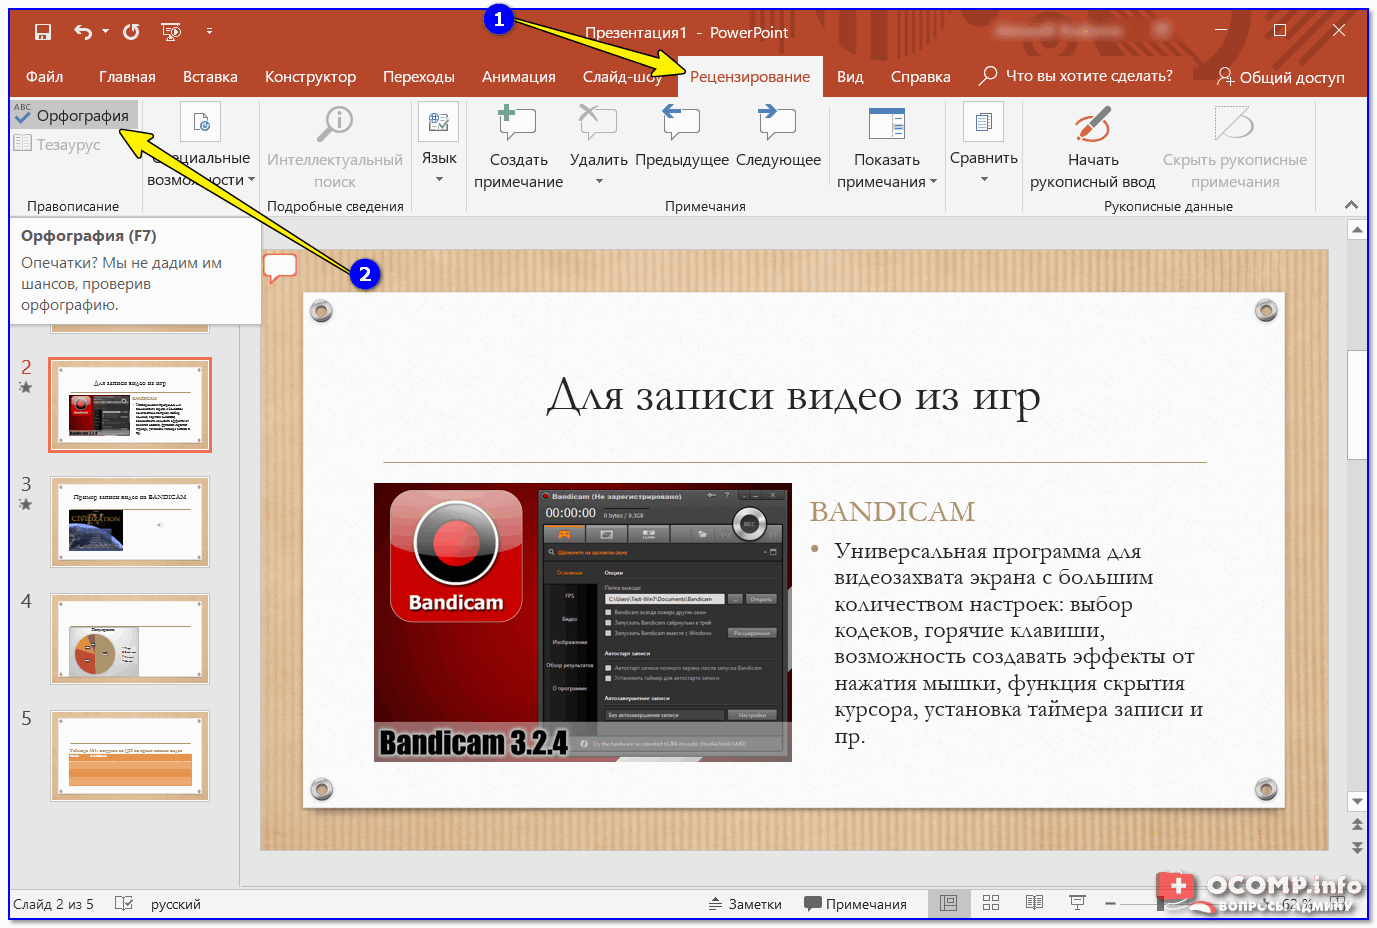Image resolution: width=1377 pixels, height=928 pixels.
Task: Go to next slide double-arrow button
Action: pyautogui.click(x=1357, y=848)
